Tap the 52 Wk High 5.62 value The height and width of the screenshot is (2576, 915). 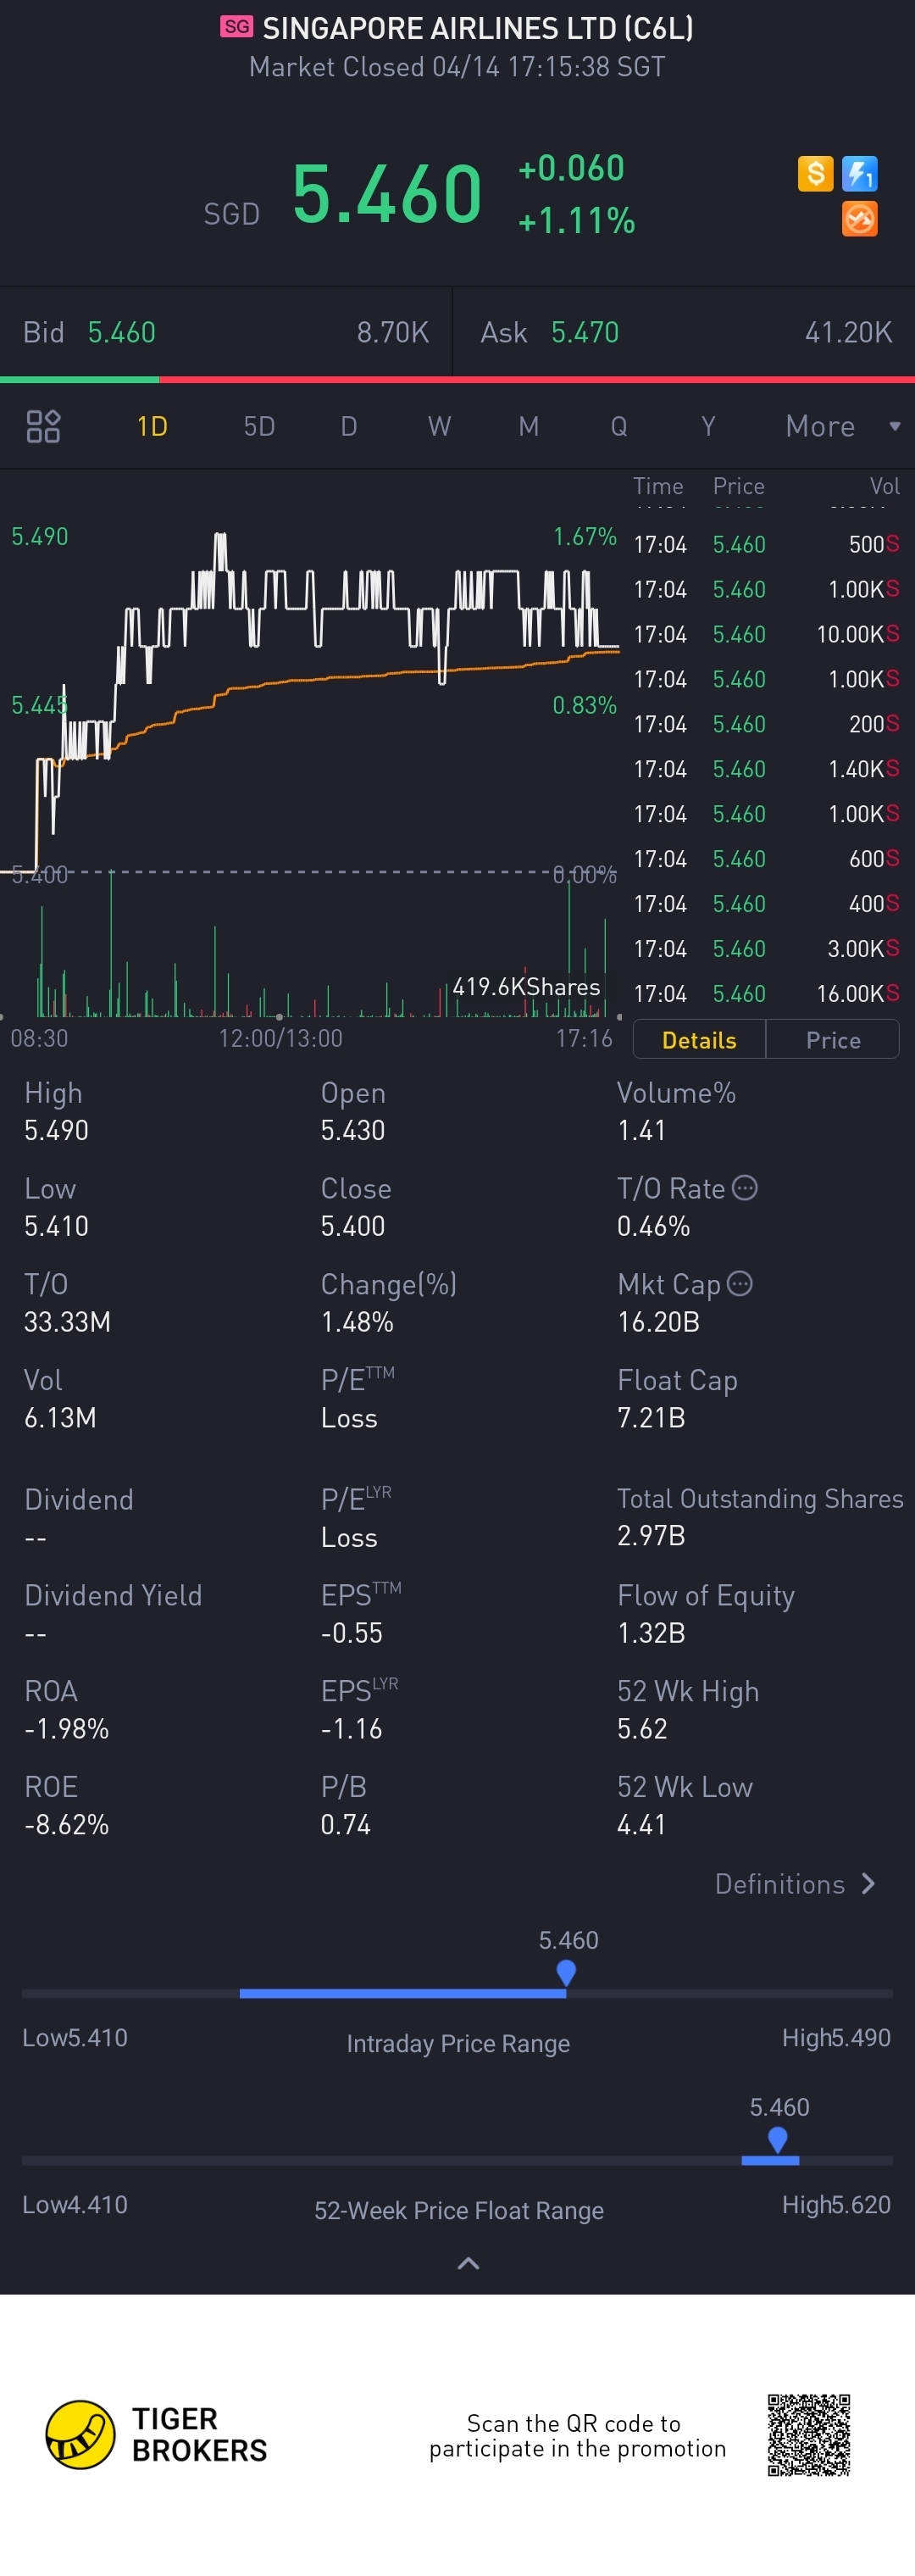click(x=642, y=1728)
